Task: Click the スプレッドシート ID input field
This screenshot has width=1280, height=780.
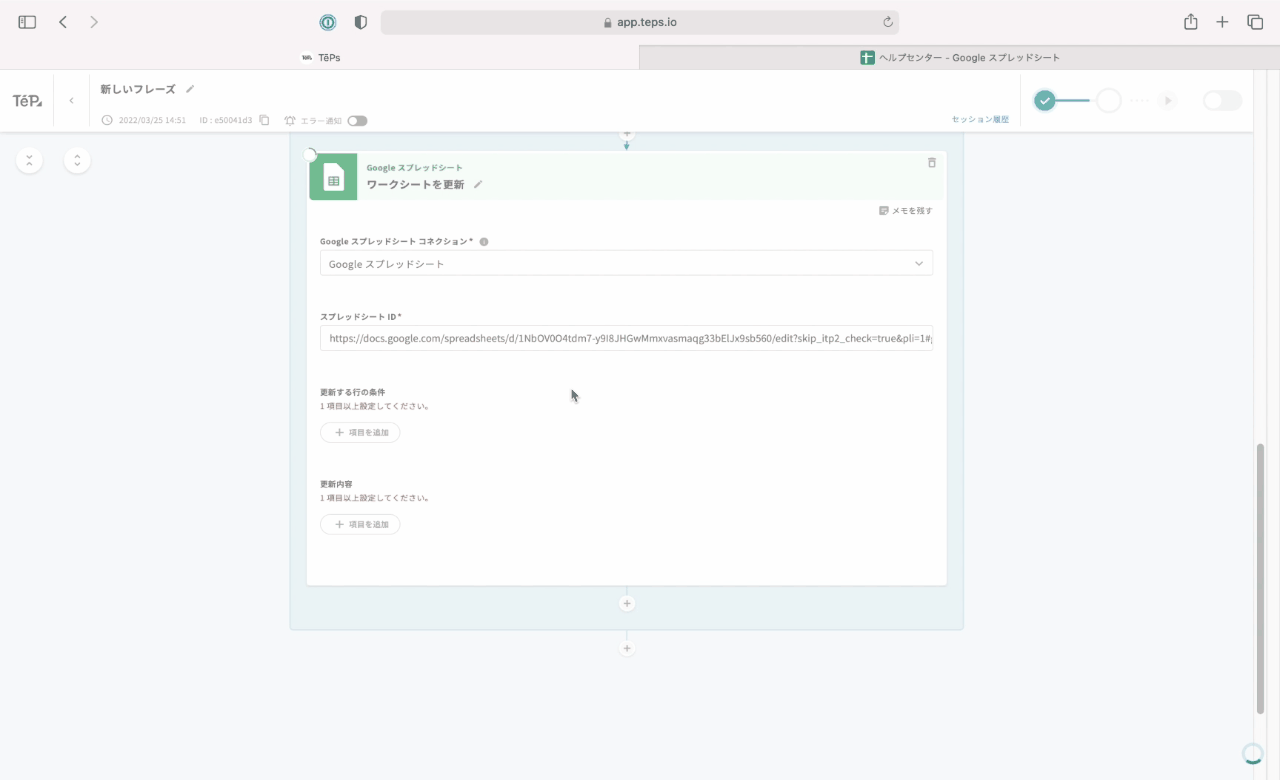Action: (626, 338)
